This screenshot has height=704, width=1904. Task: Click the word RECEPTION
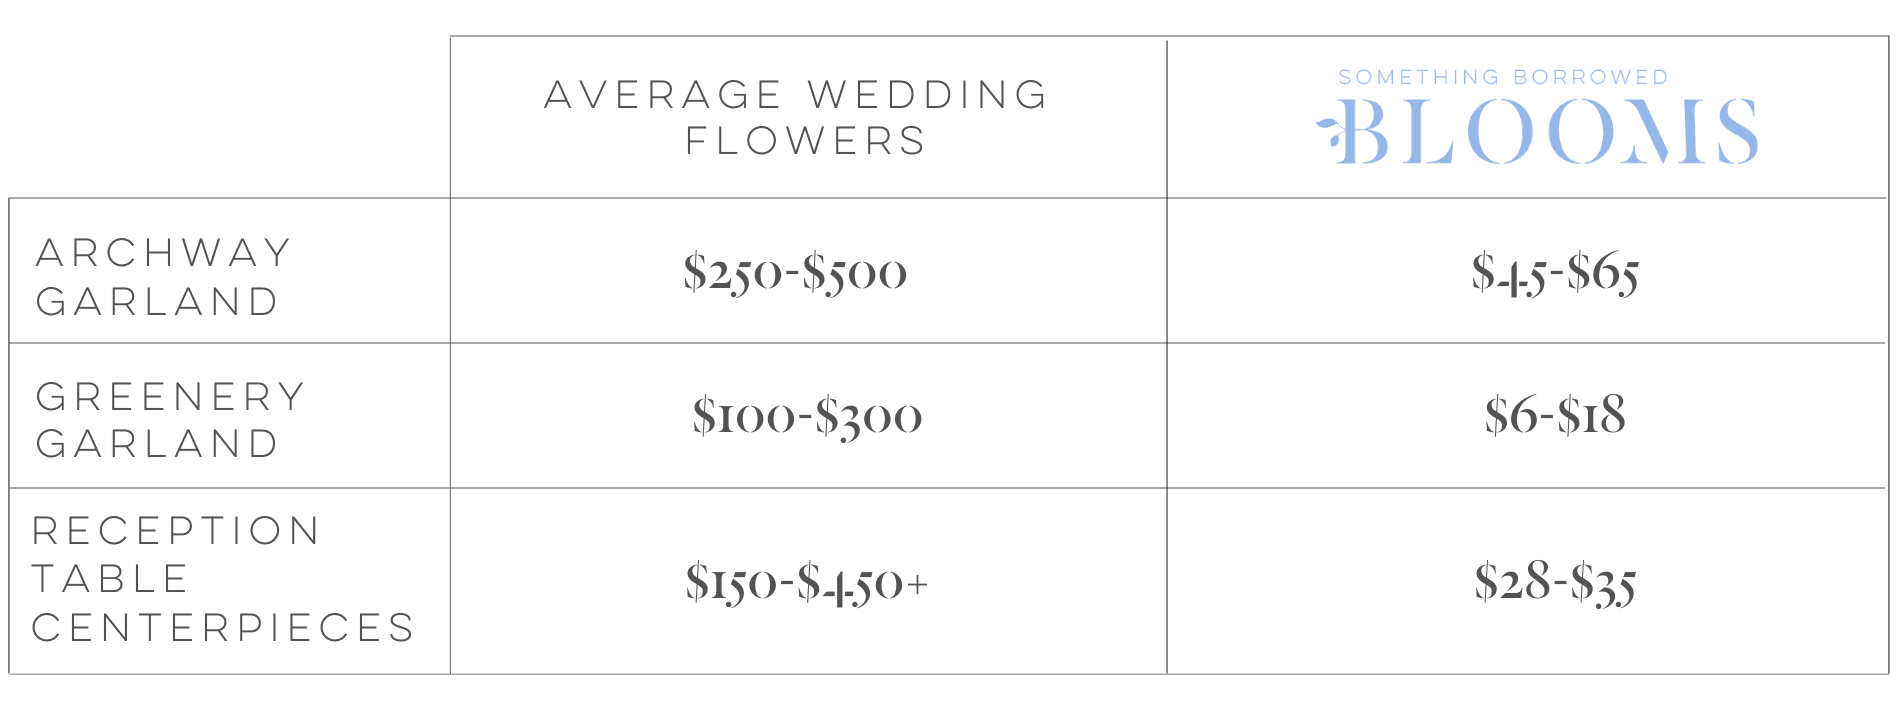[176, 531]
